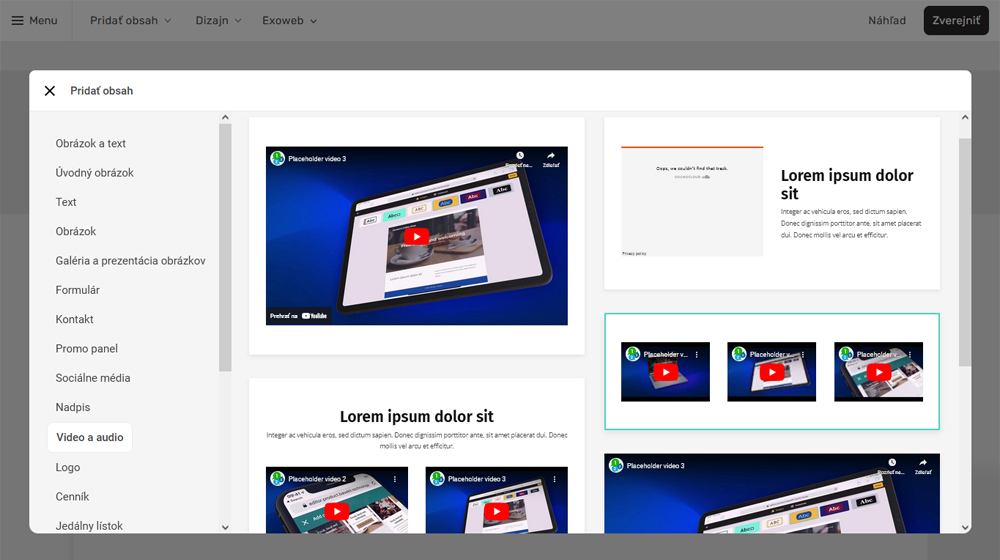Select Nadpis category
The width and height of the screenshot is (1000, 560).
pyautogui.click(x=73, y=408)
